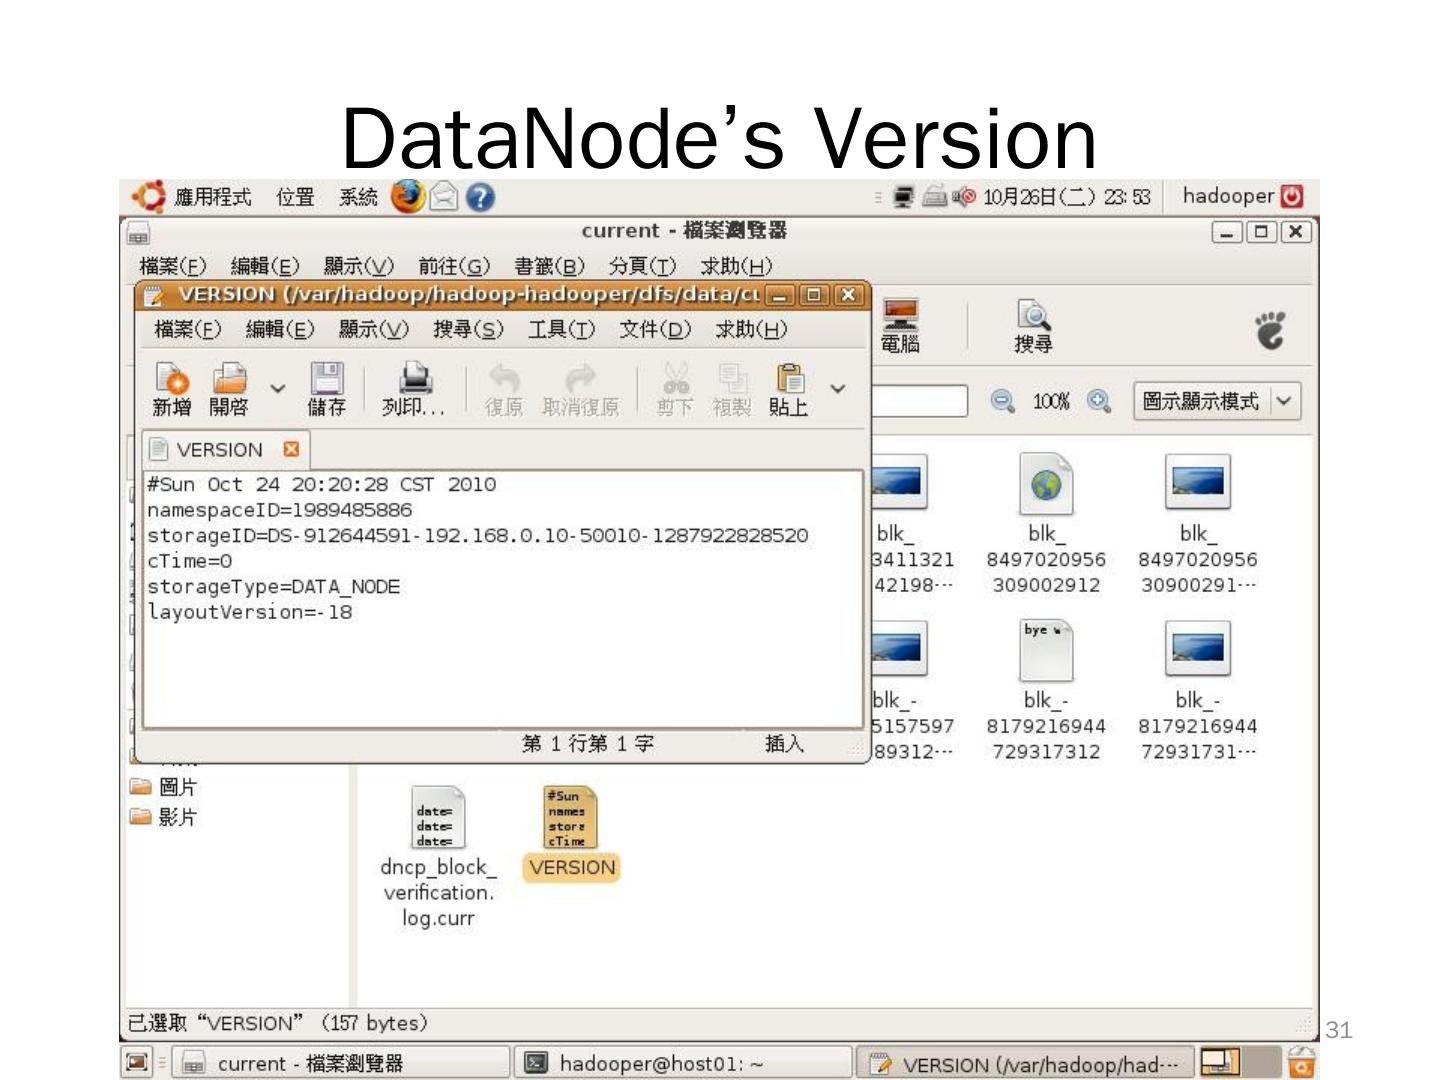Click the hadooper user name in the panel
Viewport: 1440px width, 1080px height.
click(x=1228, y=196)
